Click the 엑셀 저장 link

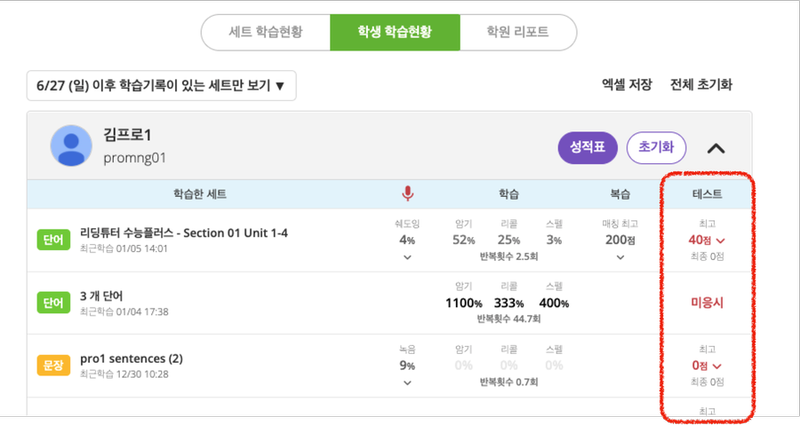(627, 85)
